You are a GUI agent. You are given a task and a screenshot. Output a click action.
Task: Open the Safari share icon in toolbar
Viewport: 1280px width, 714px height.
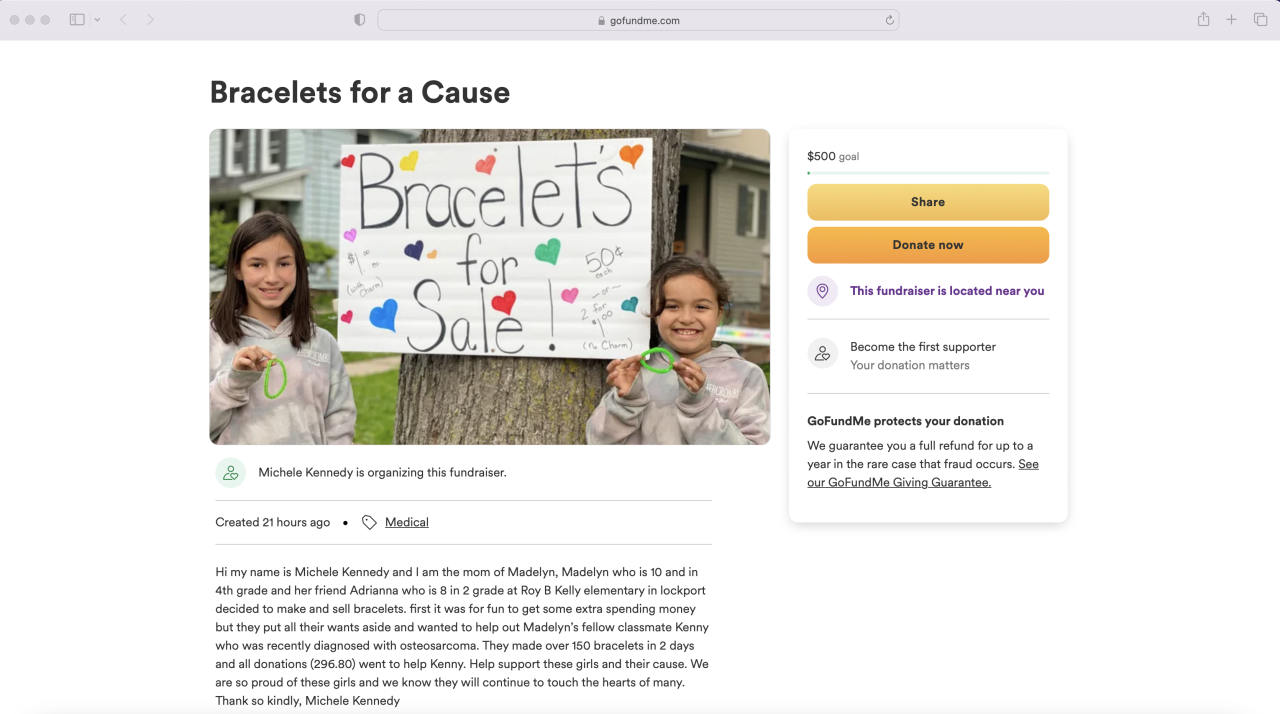1203,20
